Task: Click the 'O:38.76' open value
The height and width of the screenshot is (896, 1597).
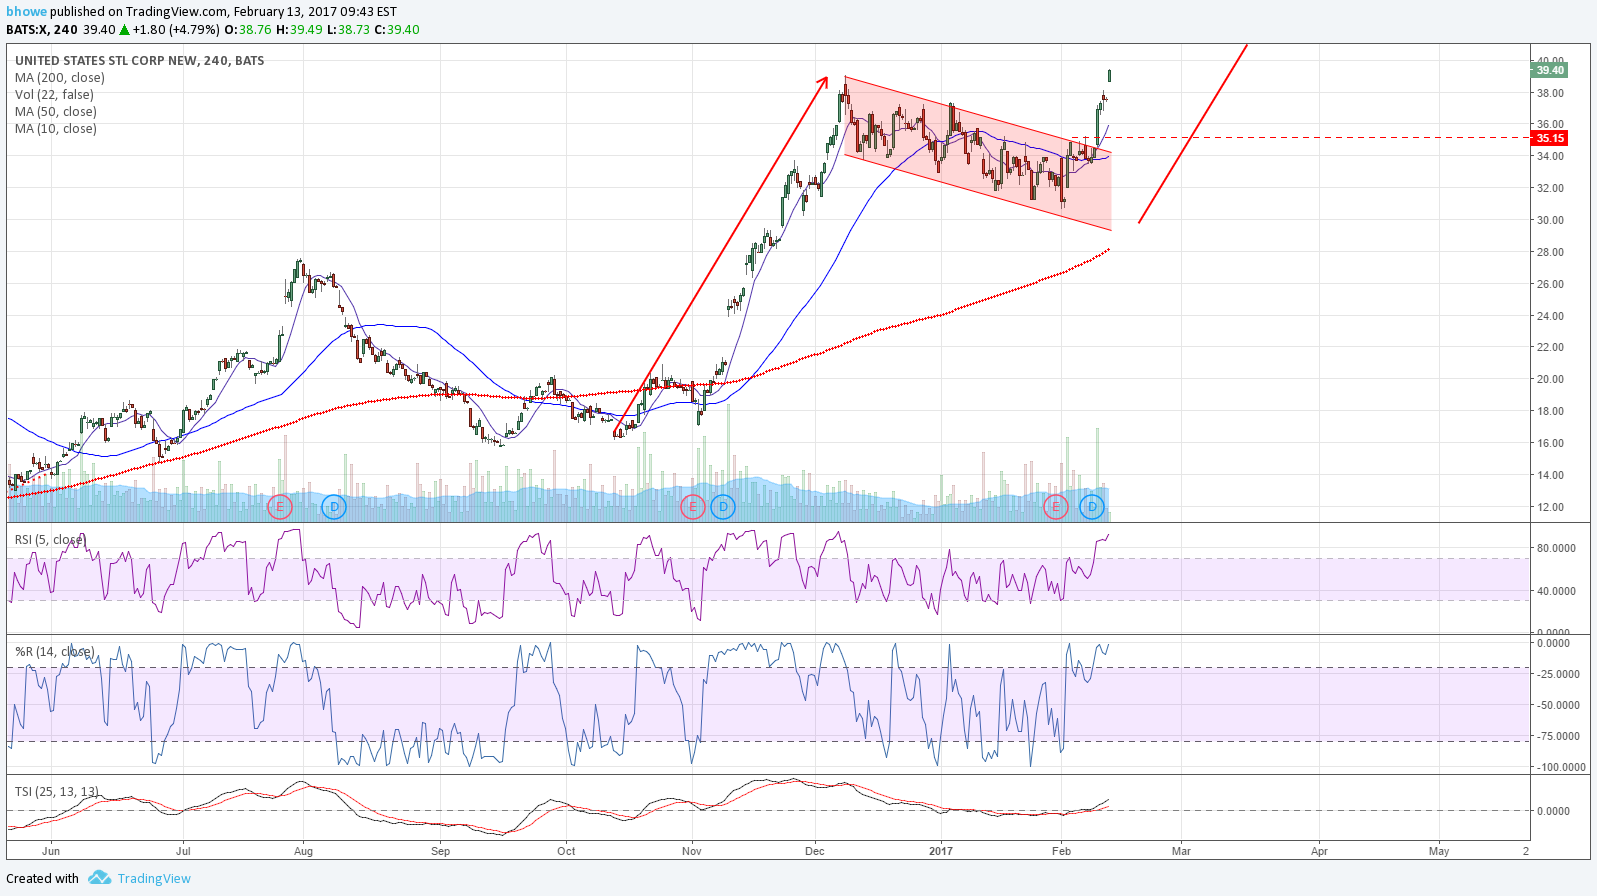Action: click(248, 30)
